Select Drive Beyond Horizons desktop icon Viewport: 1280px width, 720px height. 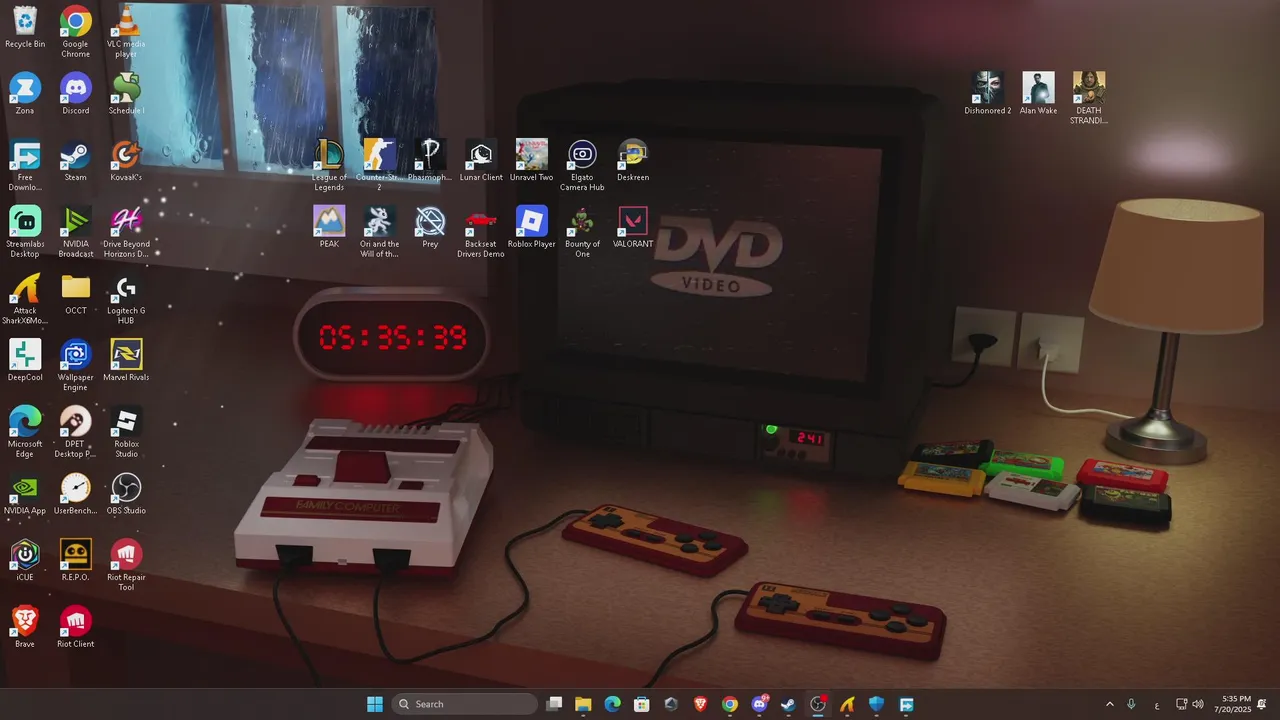126,232
